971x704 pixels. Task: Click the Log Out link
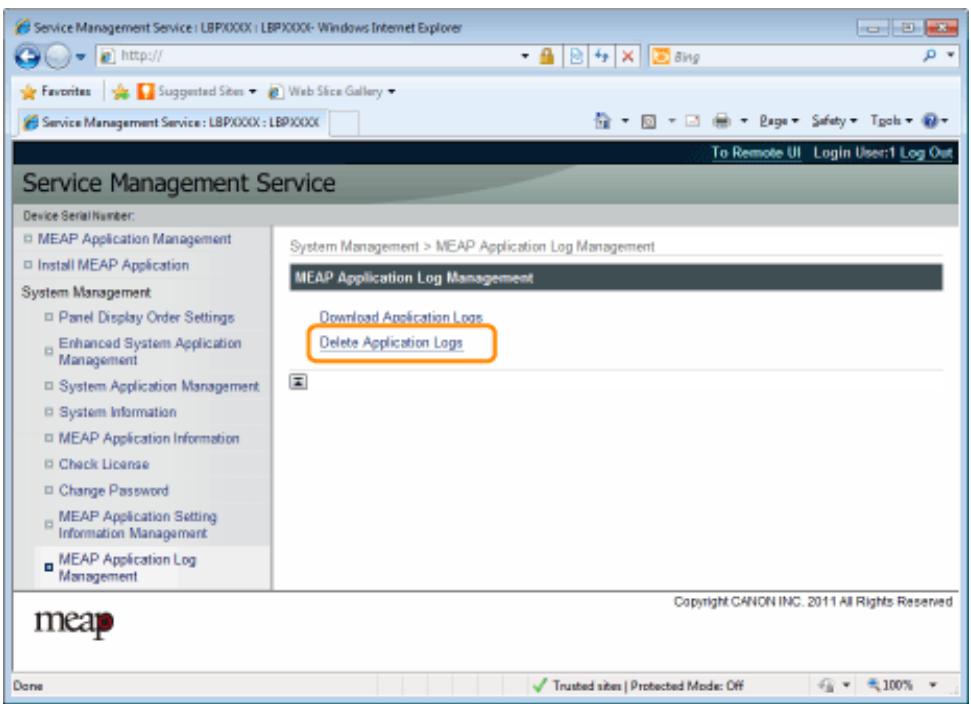click(x=926, y=153)
